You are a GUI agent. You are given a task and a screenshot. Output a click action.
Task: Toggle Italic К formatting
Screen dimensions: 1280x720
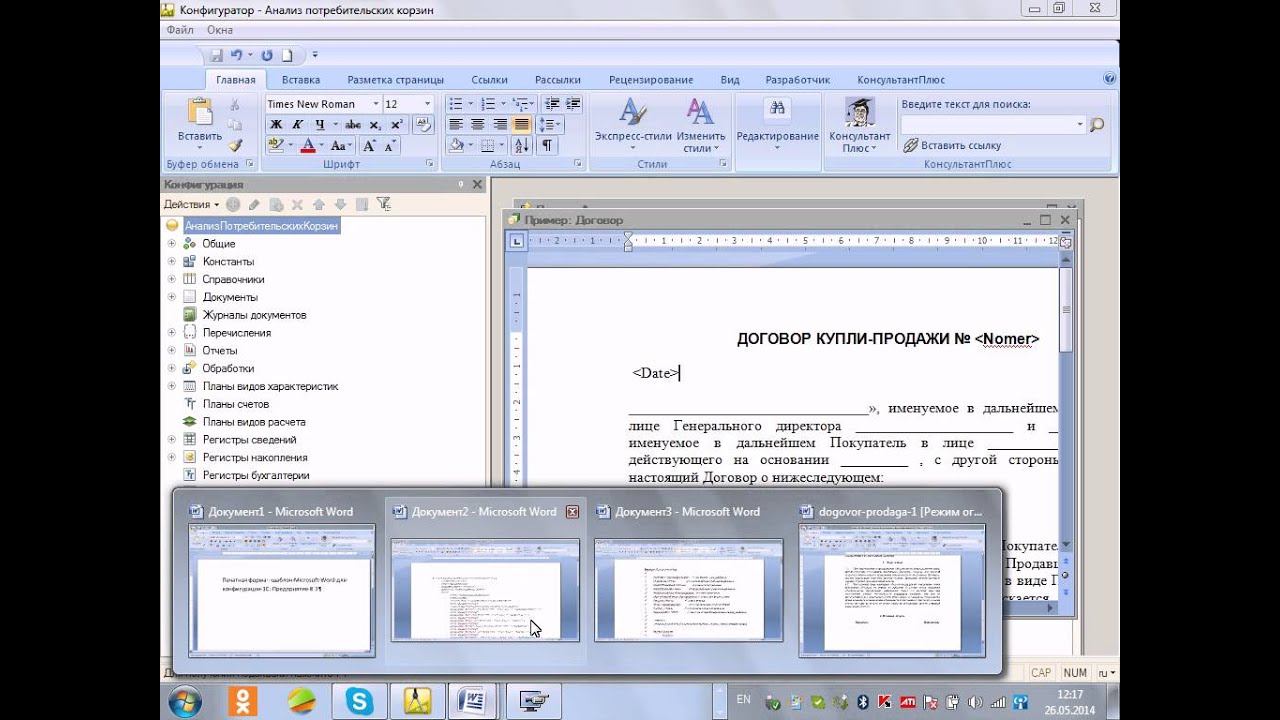click(x=297, y=125)
